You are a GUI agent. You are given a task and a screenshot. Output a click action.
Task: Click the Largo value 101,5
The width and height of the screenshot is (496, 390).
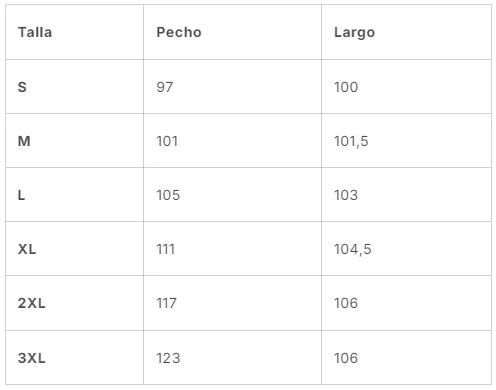pos(351,141)
